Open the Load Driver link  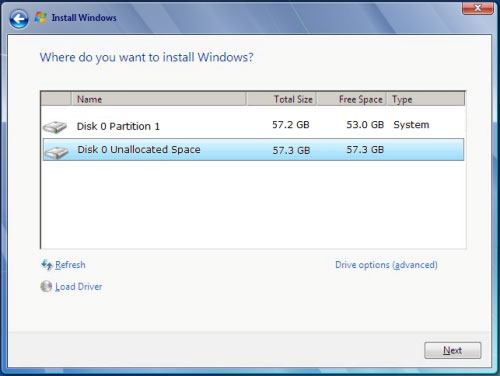click(x=79, y=287)
